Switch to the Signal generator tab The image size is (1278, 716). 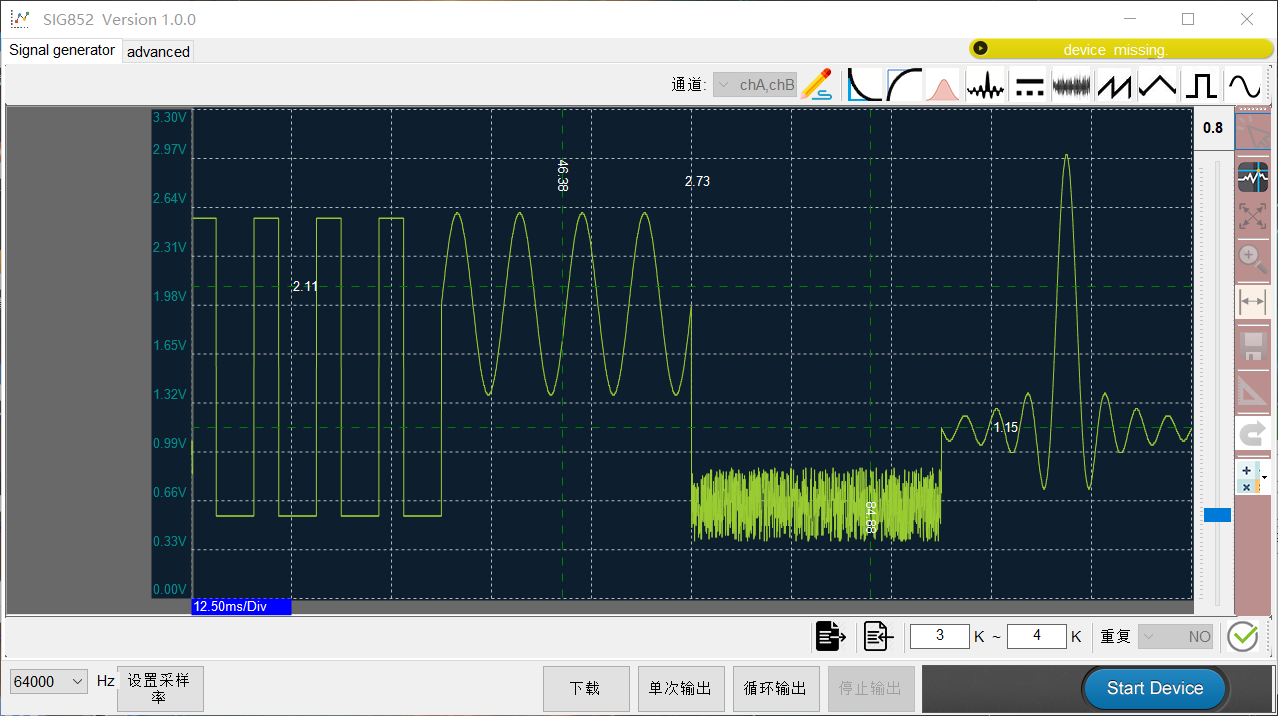(62, 50)
